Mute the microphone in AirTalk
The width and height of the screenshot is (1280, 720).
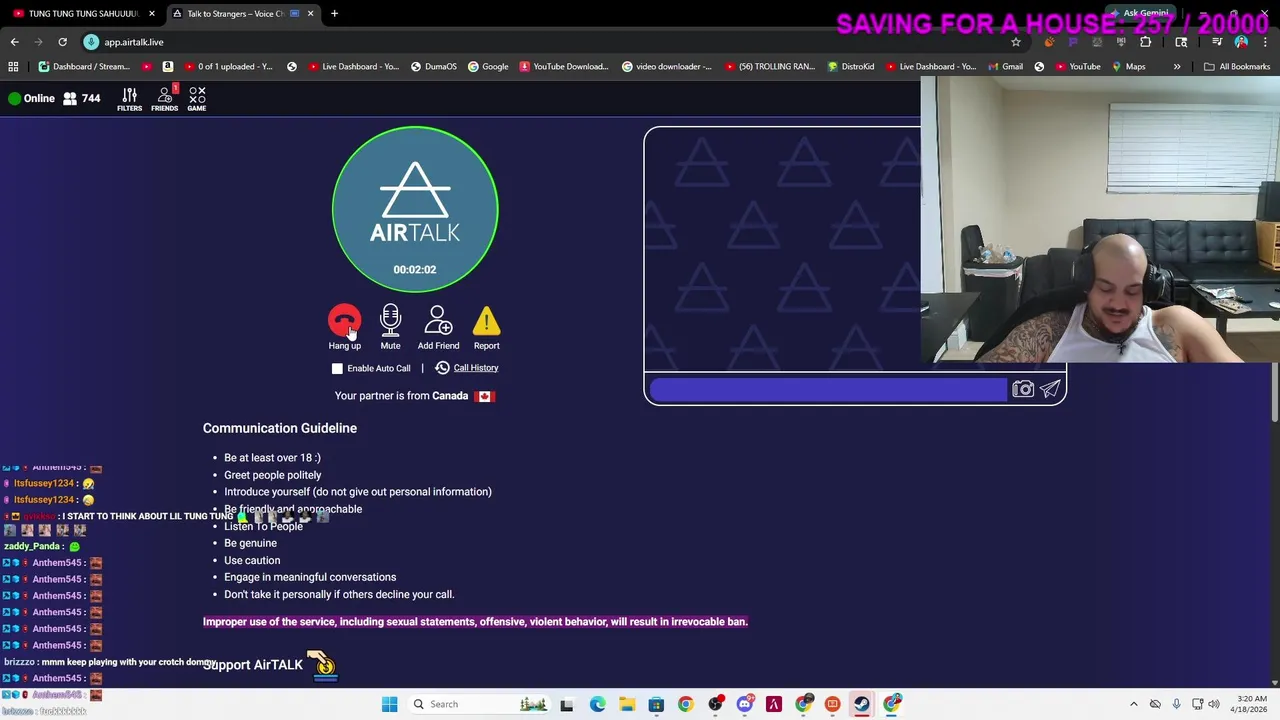pyautogui.click(x=390, y=321)
